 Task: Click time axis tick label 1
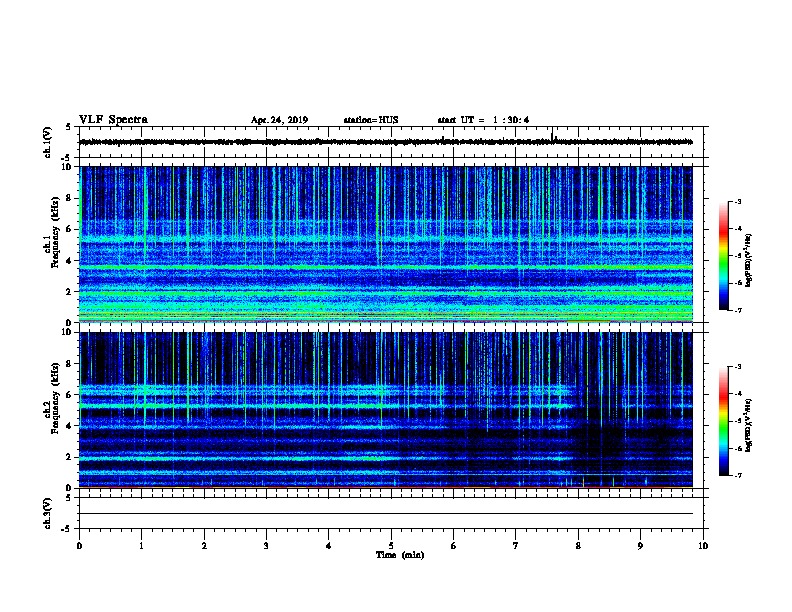pyautogui.click(x=142, y=546)
